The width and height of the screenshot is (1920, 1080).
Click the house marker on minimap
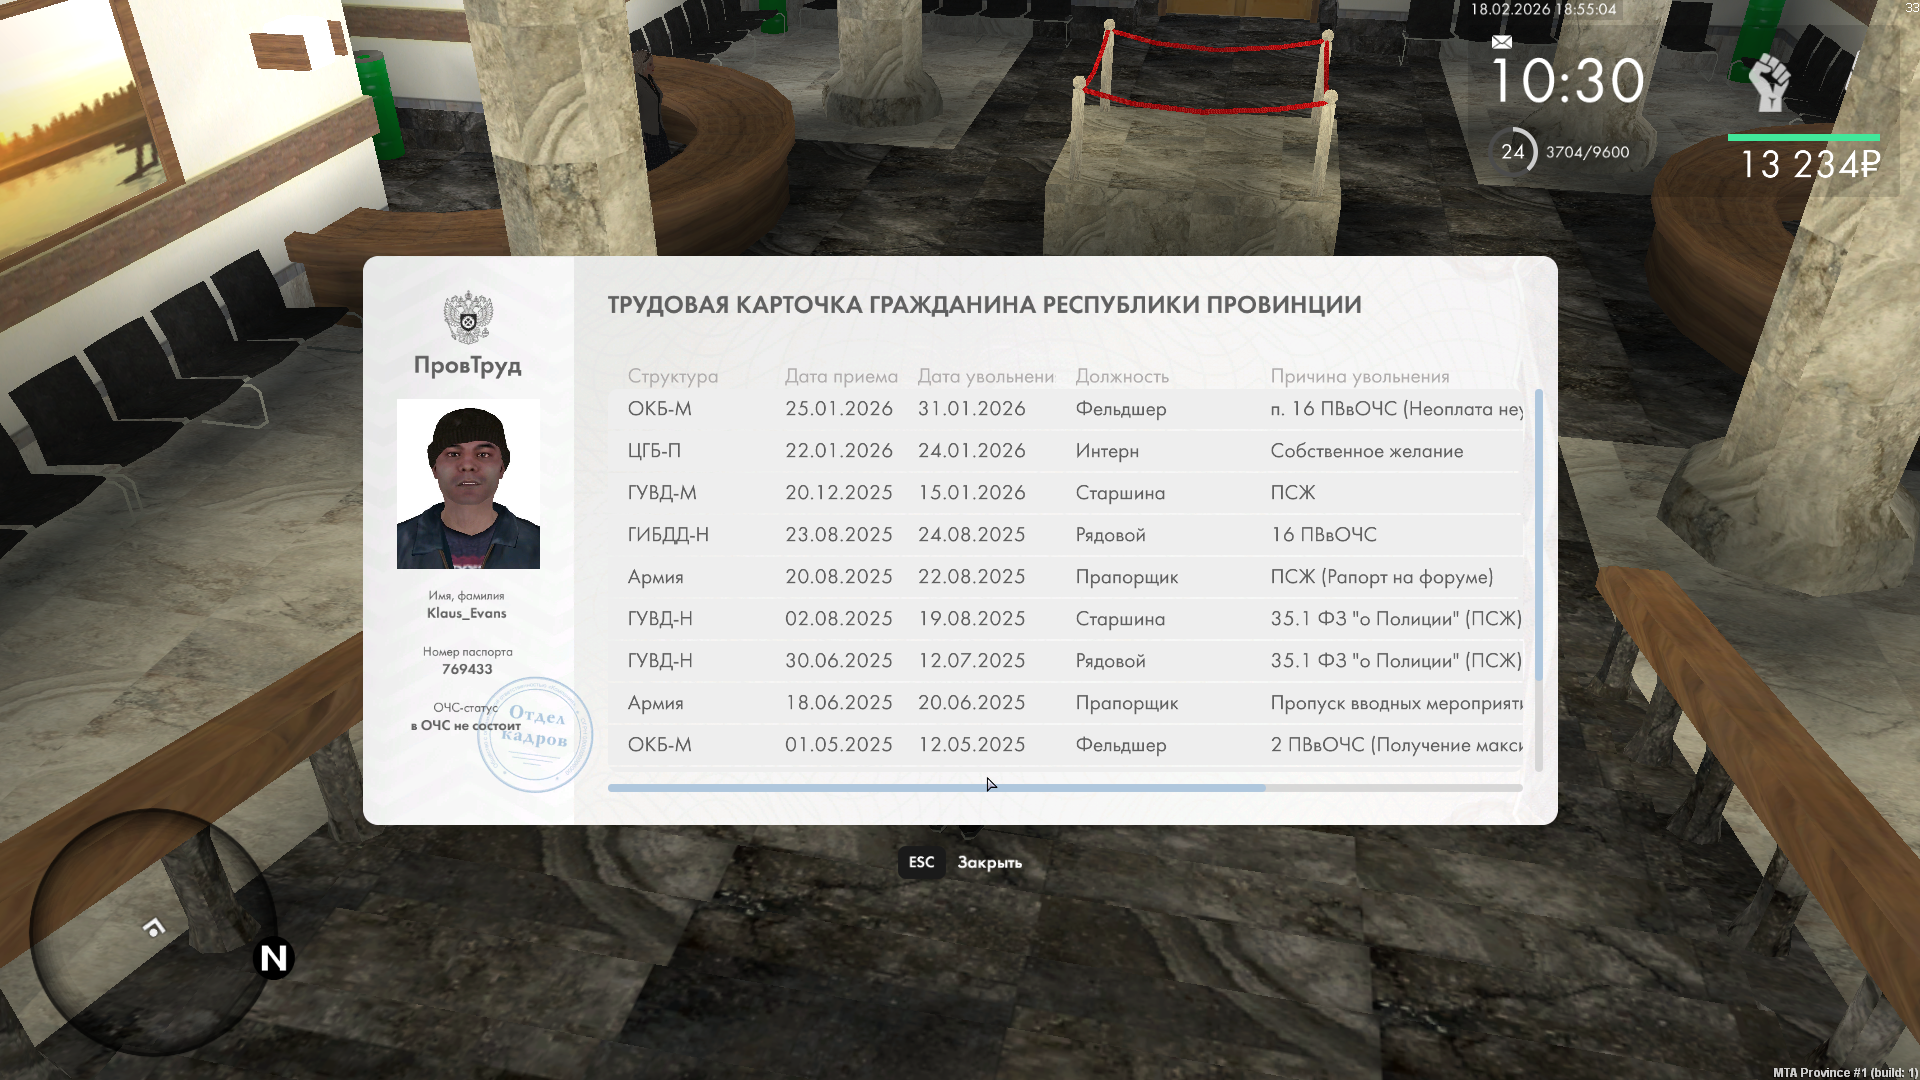pos(154,928)
